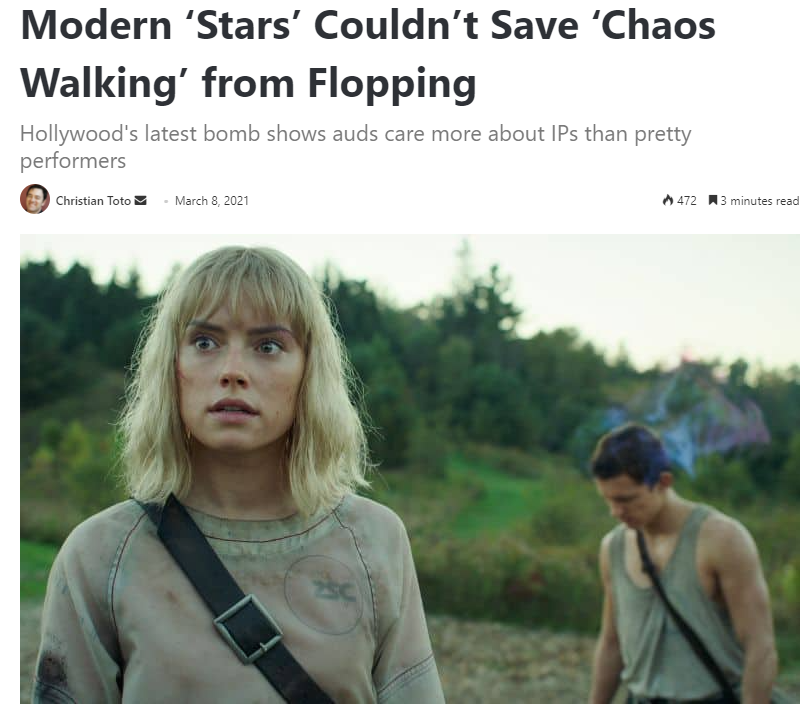Click the blonde woman's face in photo
The height and width of the screenshot is (717, 810).
(239, 380)
